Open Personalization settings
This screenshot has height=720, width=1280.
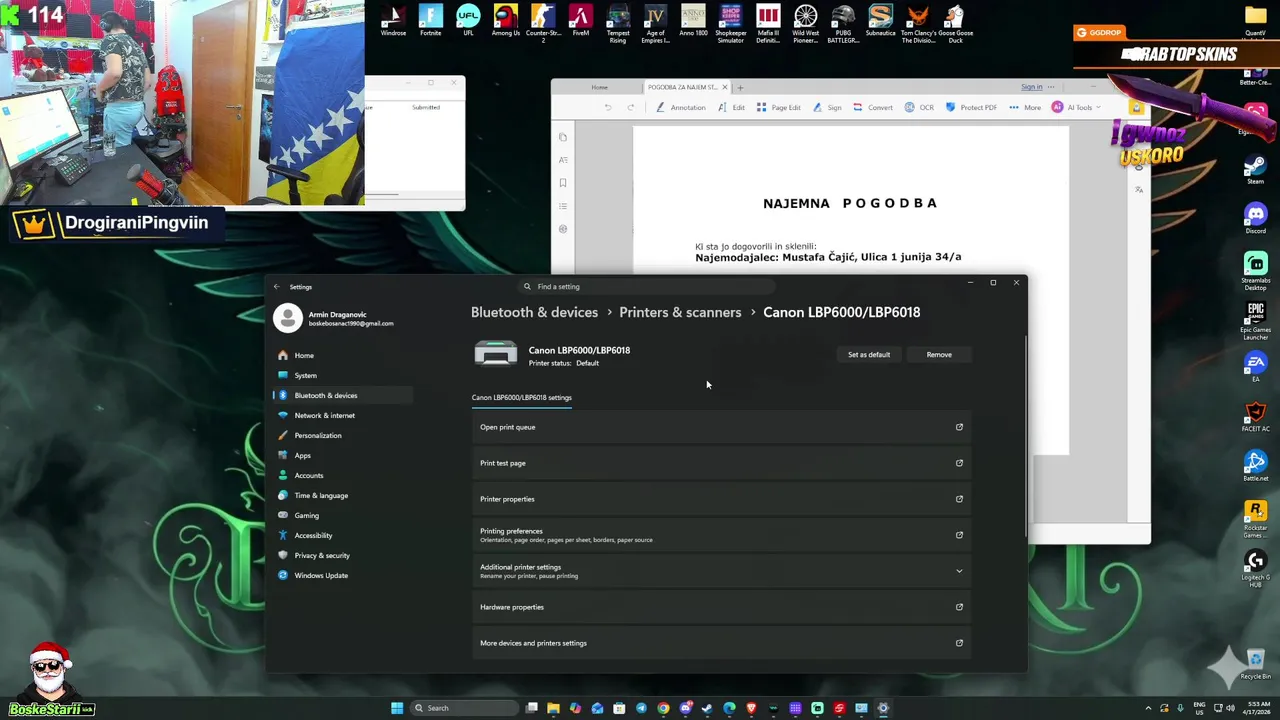pos(342,435)
